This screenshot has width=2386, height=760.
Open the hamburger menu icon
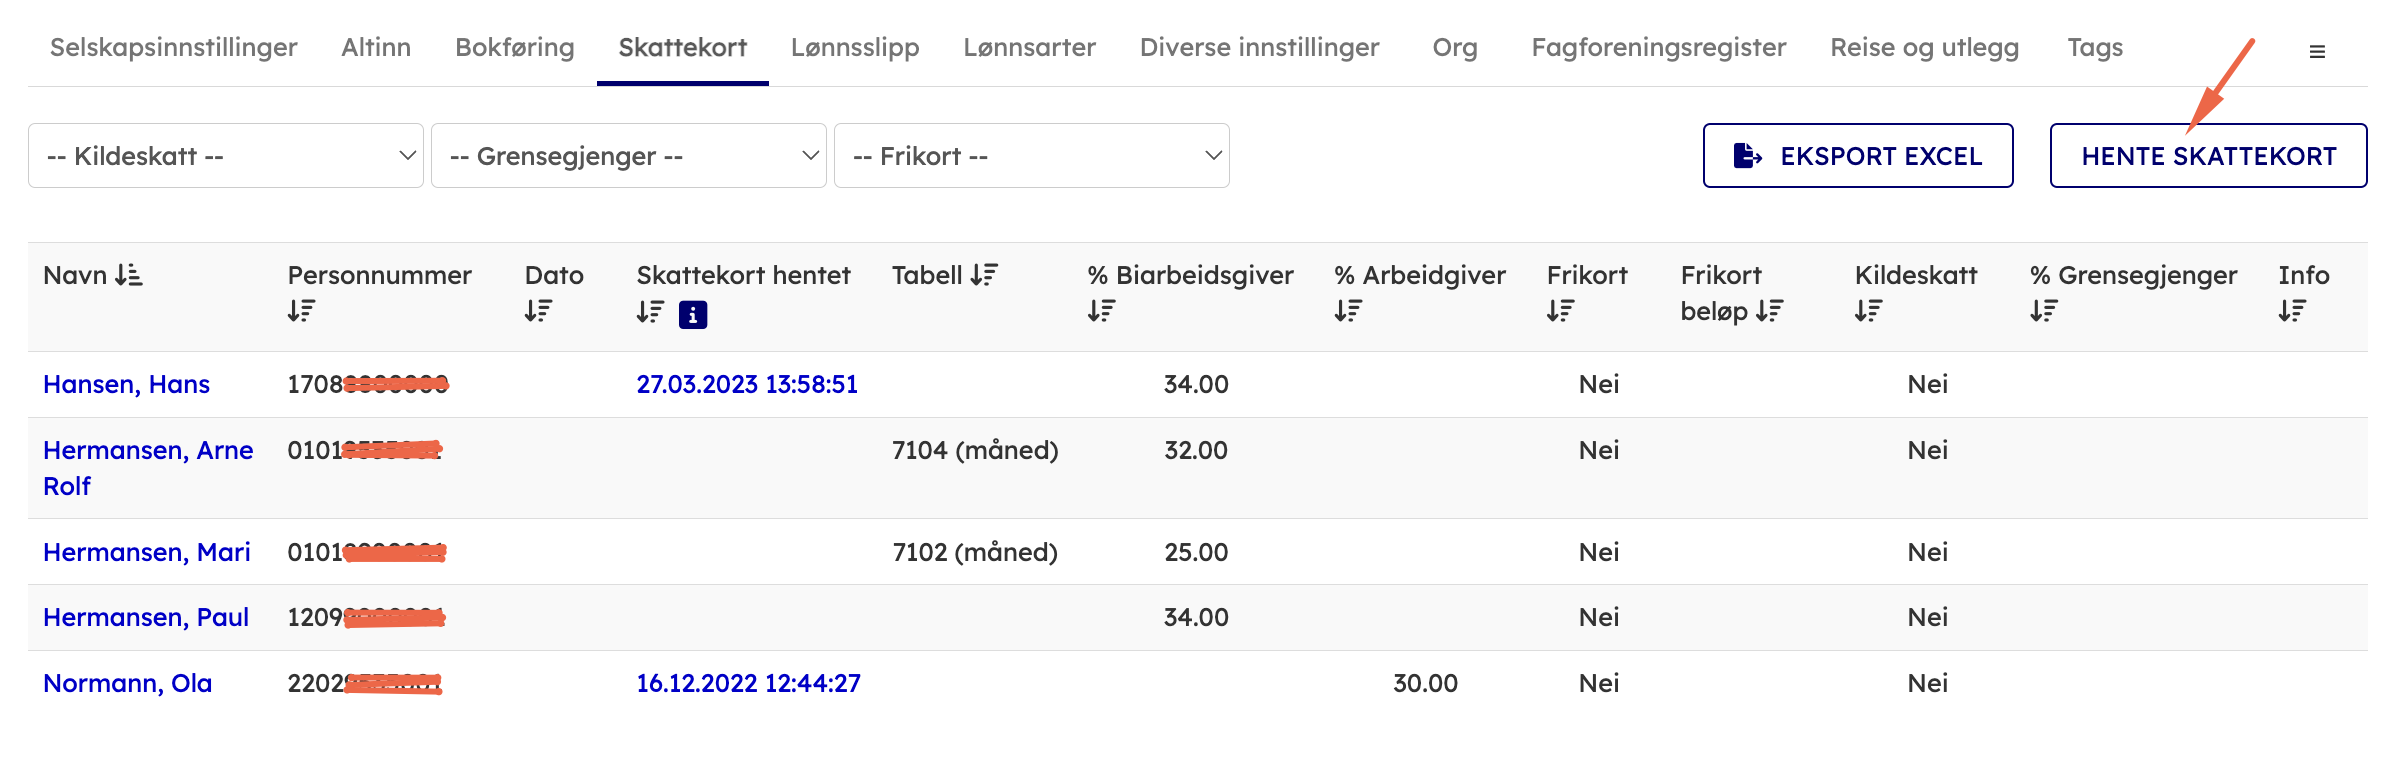click(x=2316, y=52)
